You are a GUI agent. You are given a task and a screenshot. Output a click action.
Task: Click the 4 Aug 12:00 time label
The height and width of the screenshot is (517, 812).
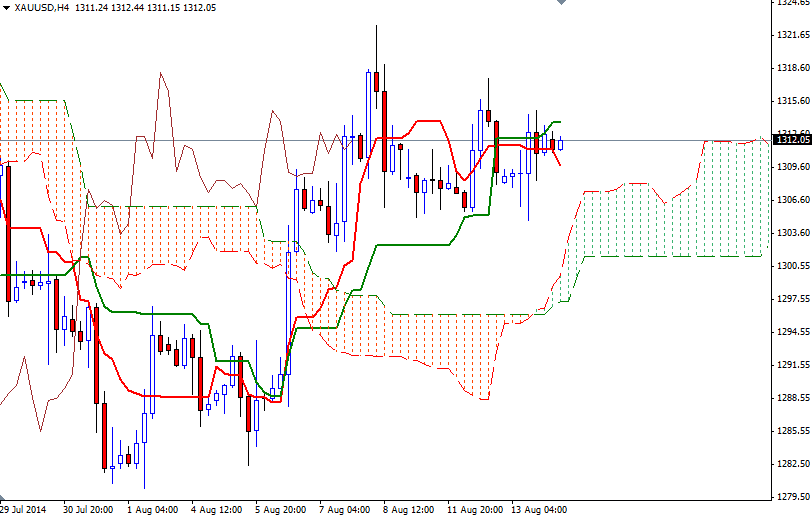click(216, 510)
